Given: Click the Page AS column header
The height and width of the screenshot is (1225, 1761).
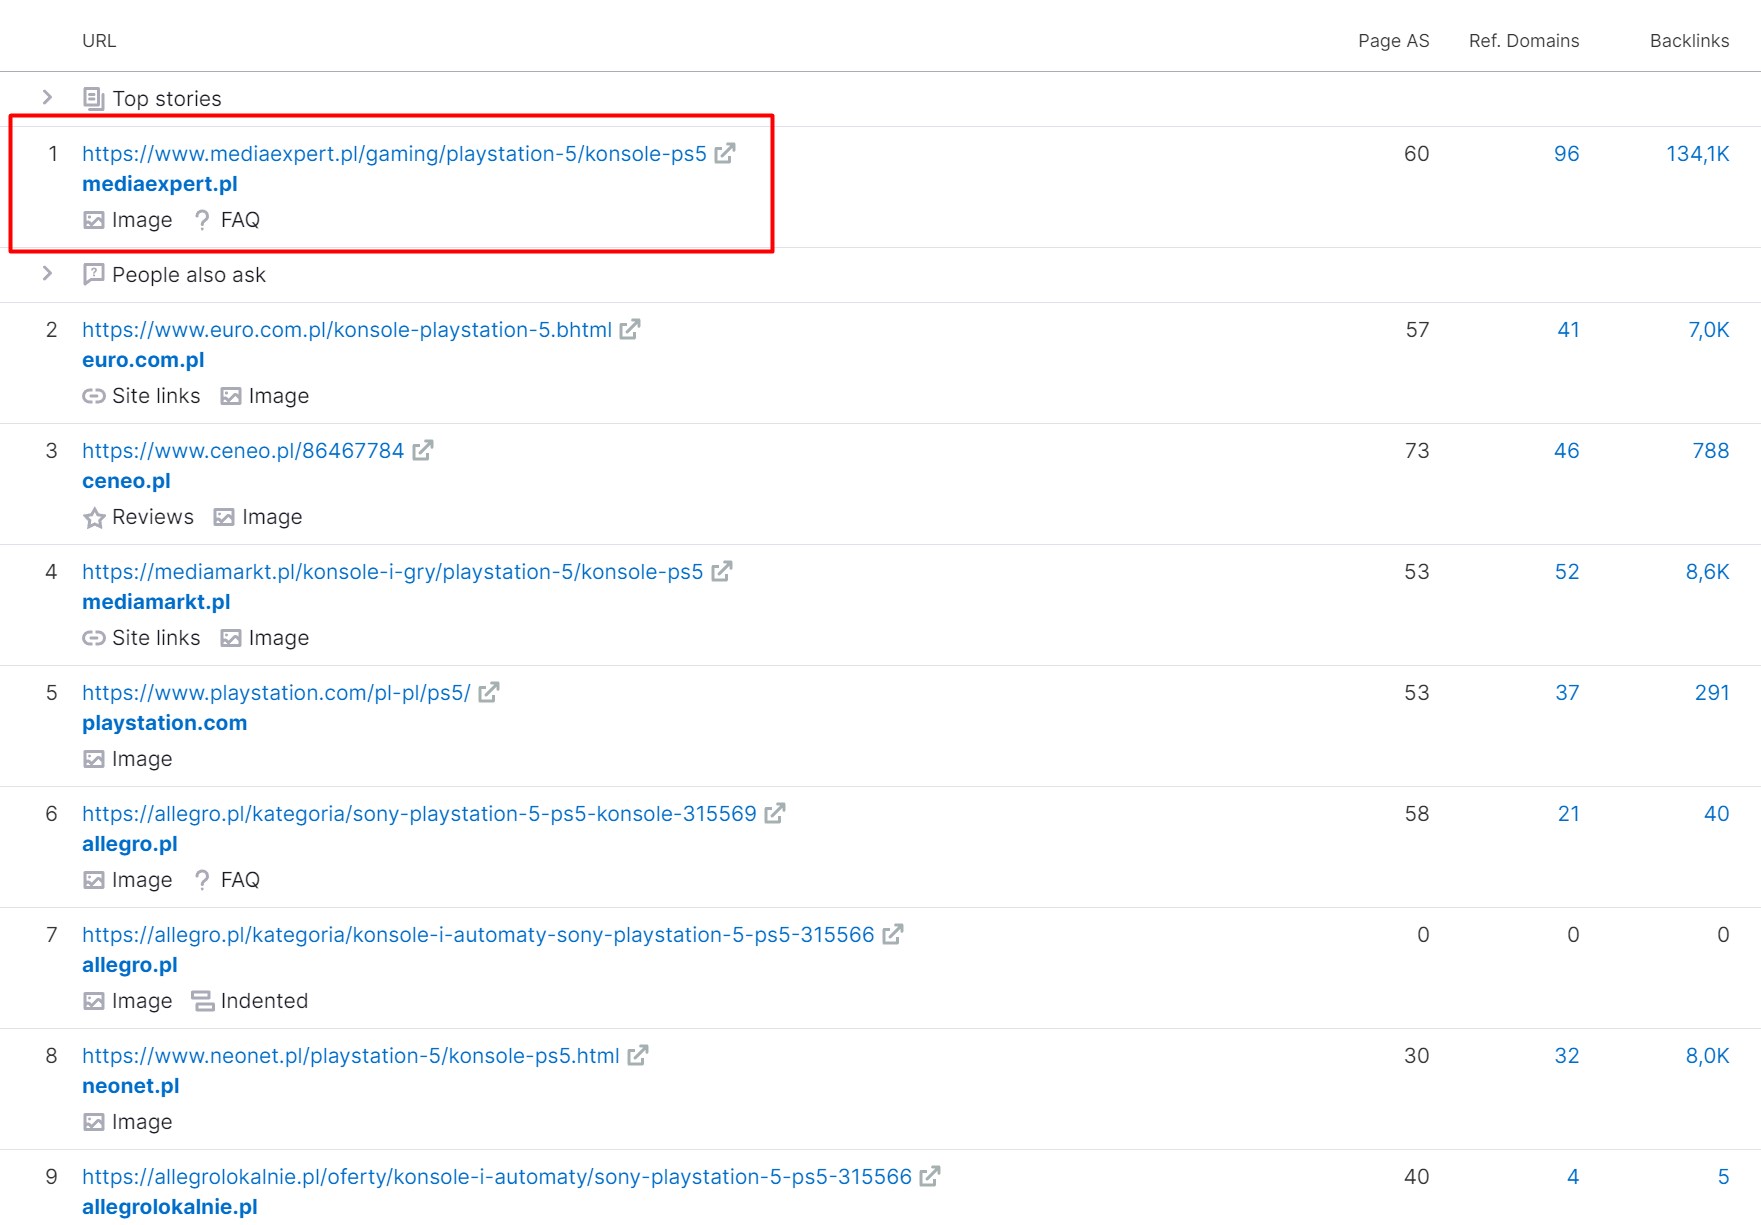Looking at the screenshot, I should (x=1393, y=41).
